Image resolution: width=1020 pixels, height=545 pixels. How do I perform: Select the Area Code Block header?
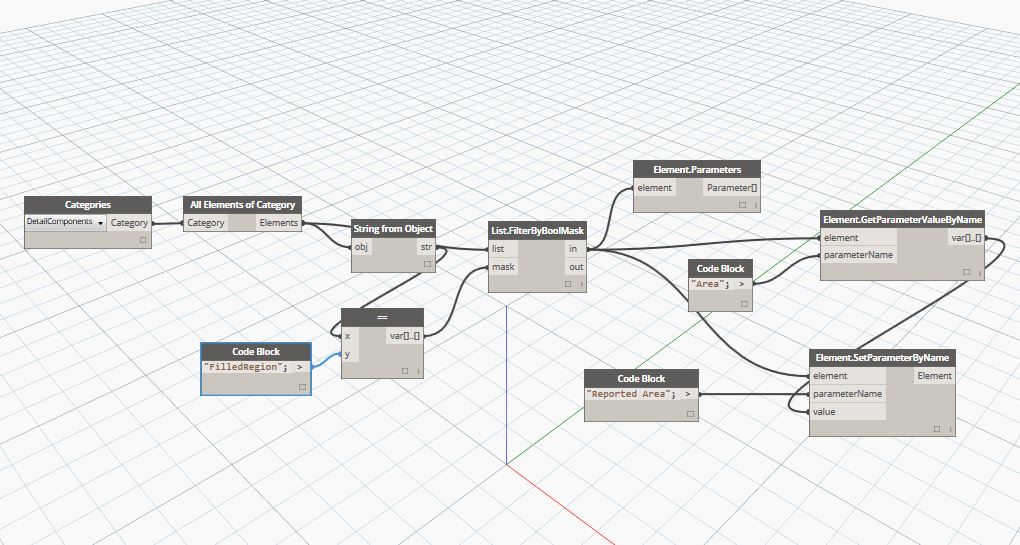point(720,269)
